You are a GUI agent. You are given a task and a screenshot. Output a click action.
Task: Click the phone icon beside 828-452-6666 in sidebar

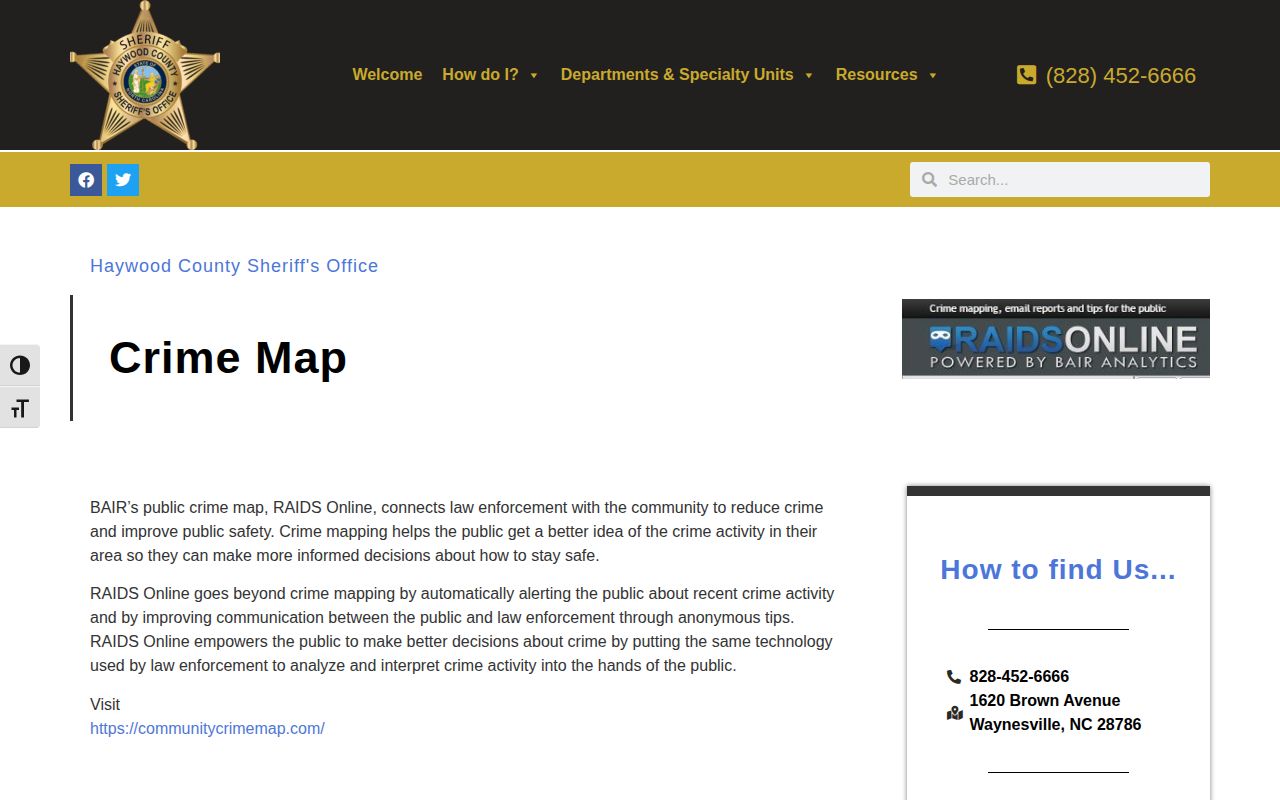954,677
